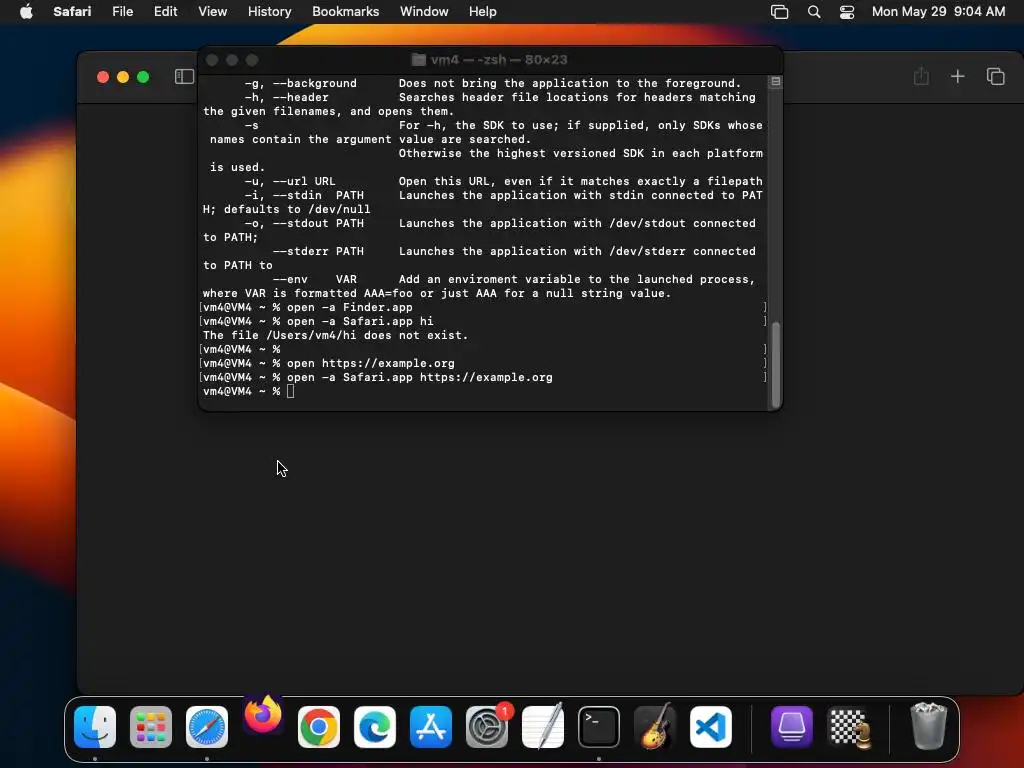Open Launchpad from the Dock
This screenshot has width=1024, height=768.
[x=151, y=727]
